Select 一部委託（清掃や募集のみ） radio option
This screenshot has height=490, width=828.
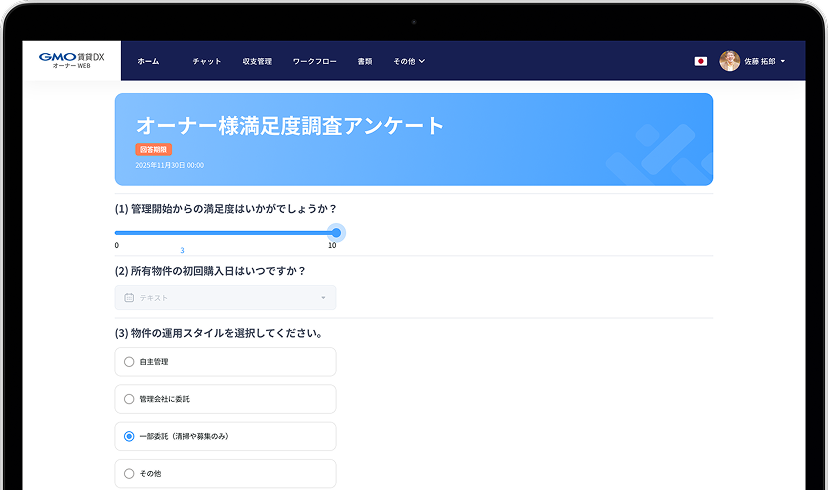(129, 436)
